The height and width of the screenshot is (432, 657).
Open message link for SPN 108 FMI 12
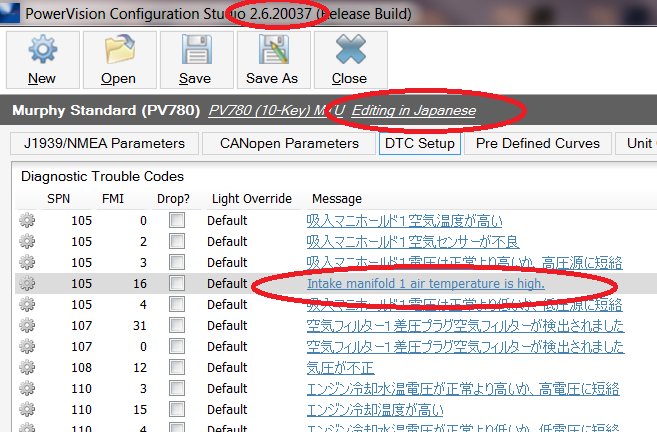coord(340,367)
